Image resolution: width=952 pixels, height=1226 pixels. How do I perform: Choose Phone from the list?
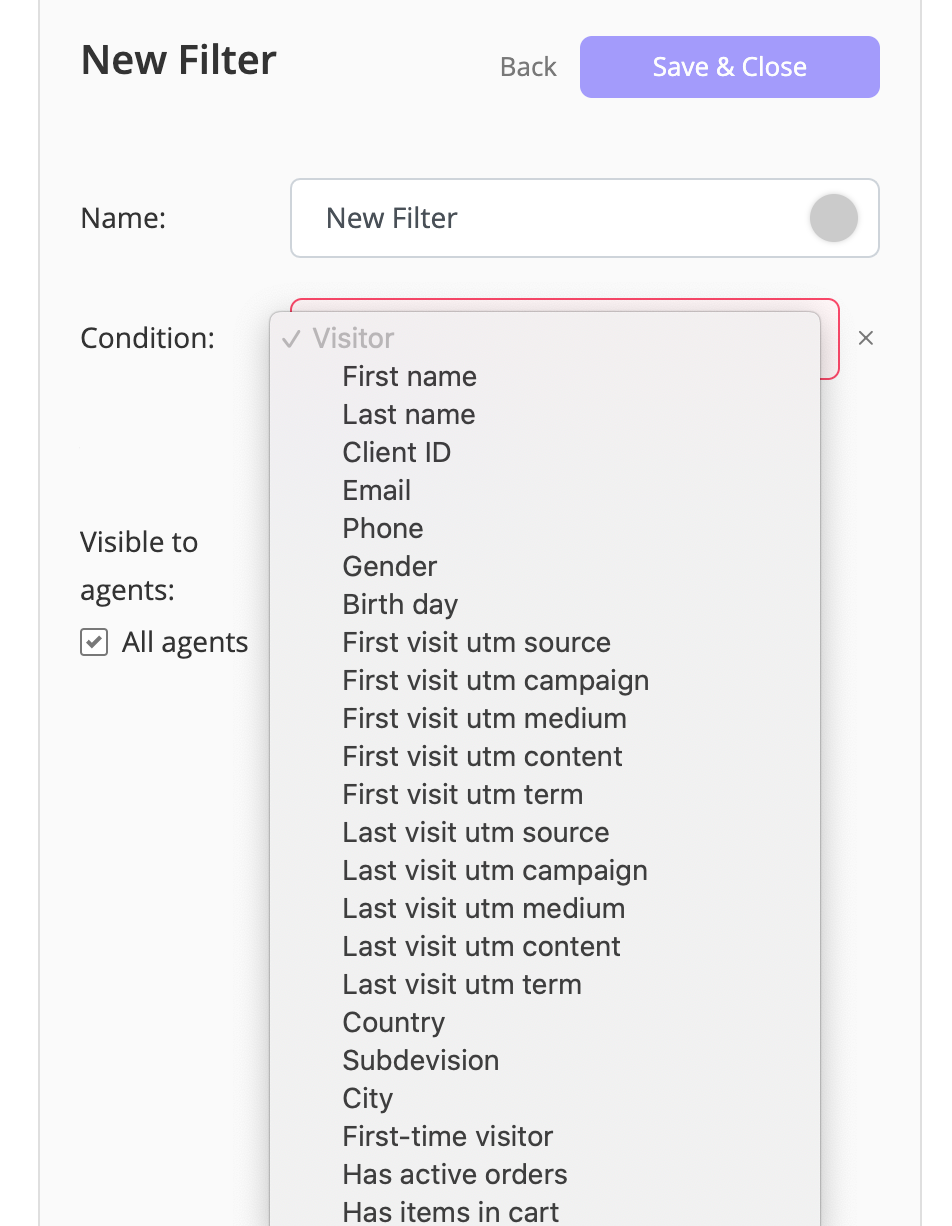[382, 528]
